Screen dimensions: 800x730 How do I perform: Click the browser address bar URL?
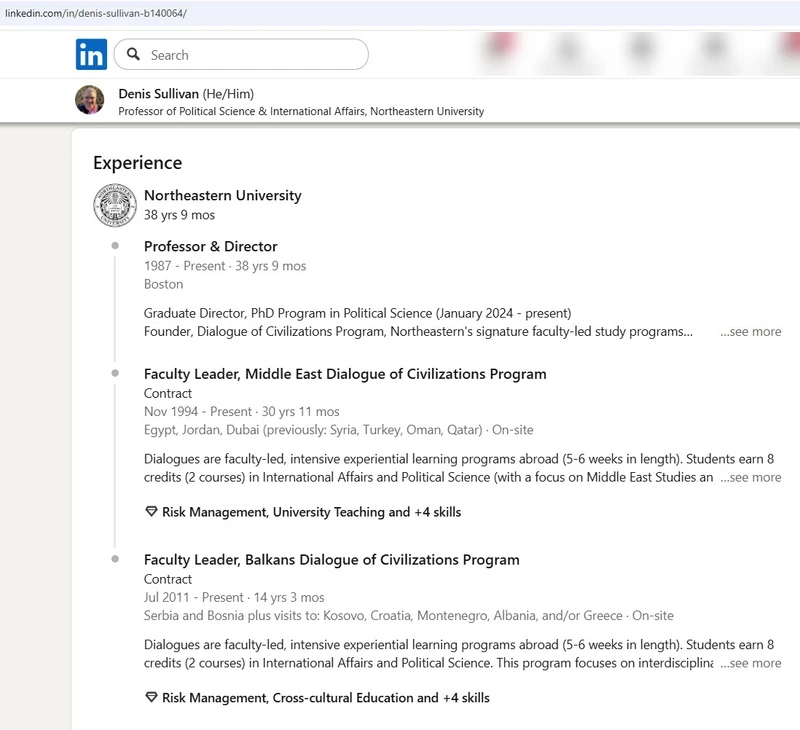(96, 13)
